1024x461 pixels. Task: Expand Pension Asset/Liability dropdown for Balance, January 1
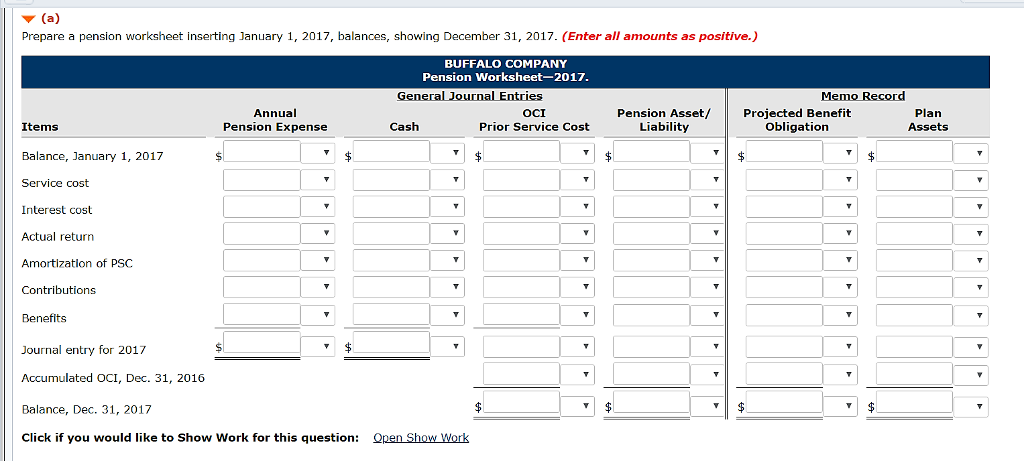(707, 154)
